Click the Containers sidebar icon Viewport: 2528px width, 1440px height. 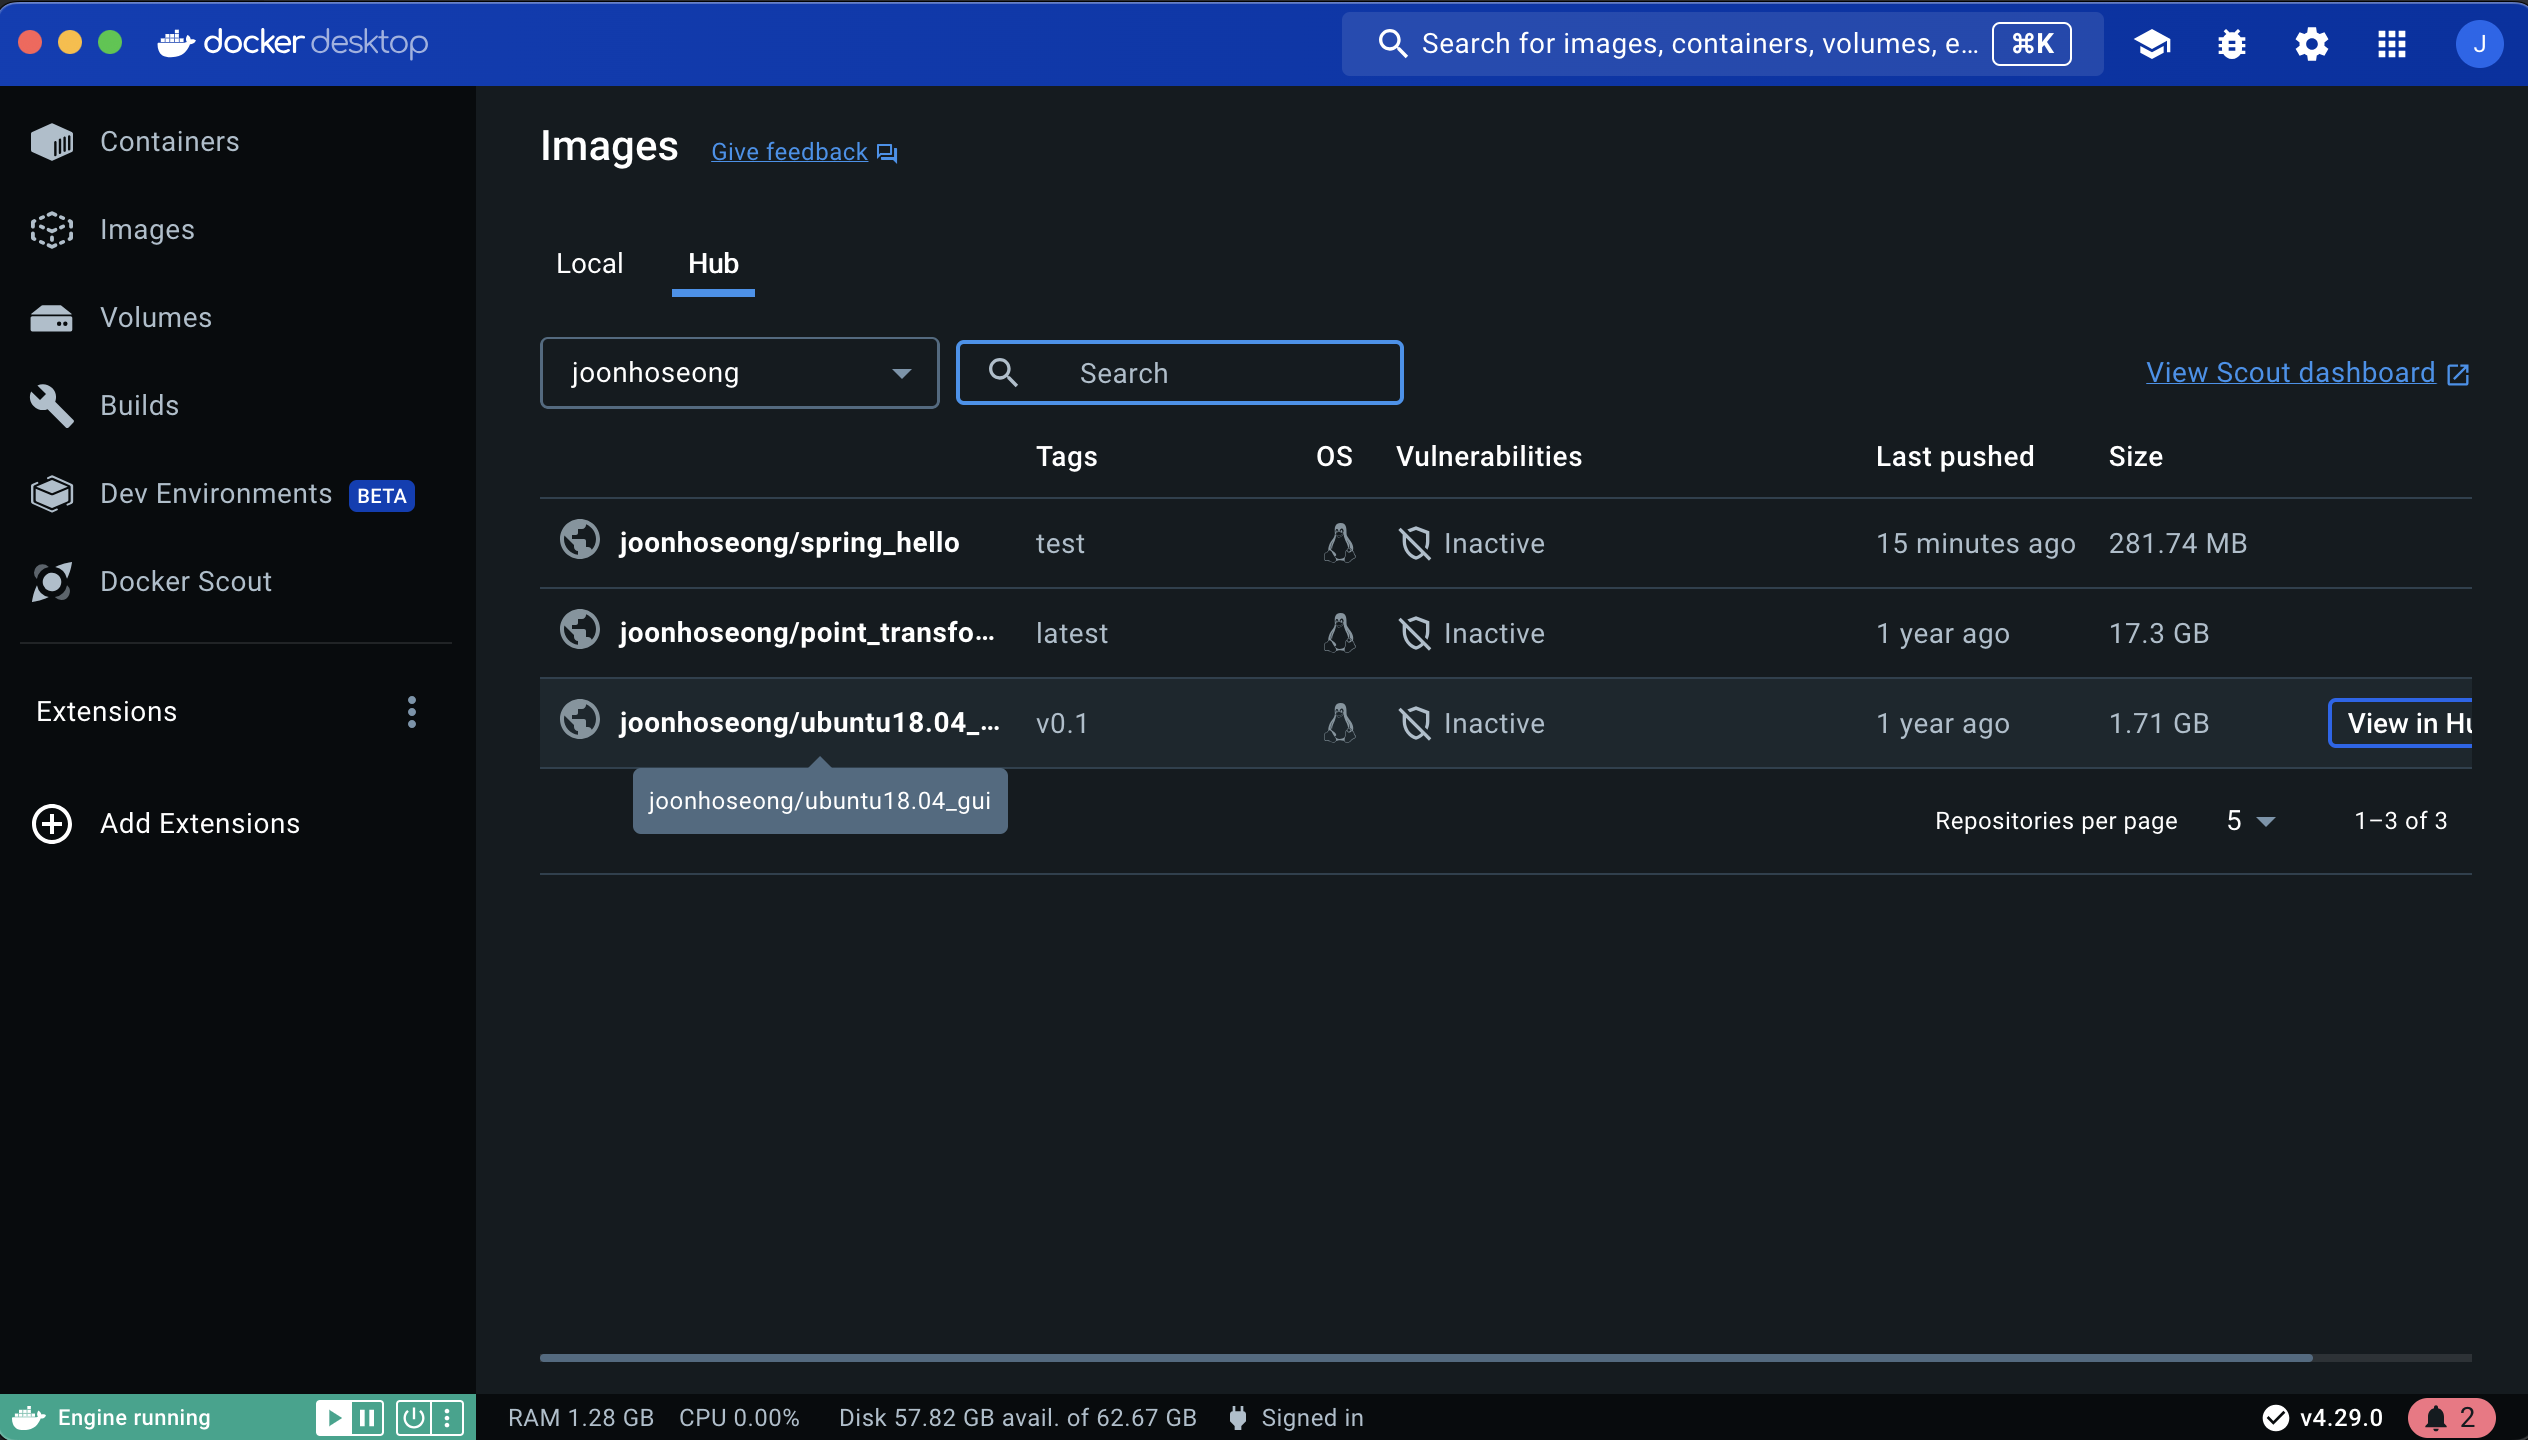(52, 142)
